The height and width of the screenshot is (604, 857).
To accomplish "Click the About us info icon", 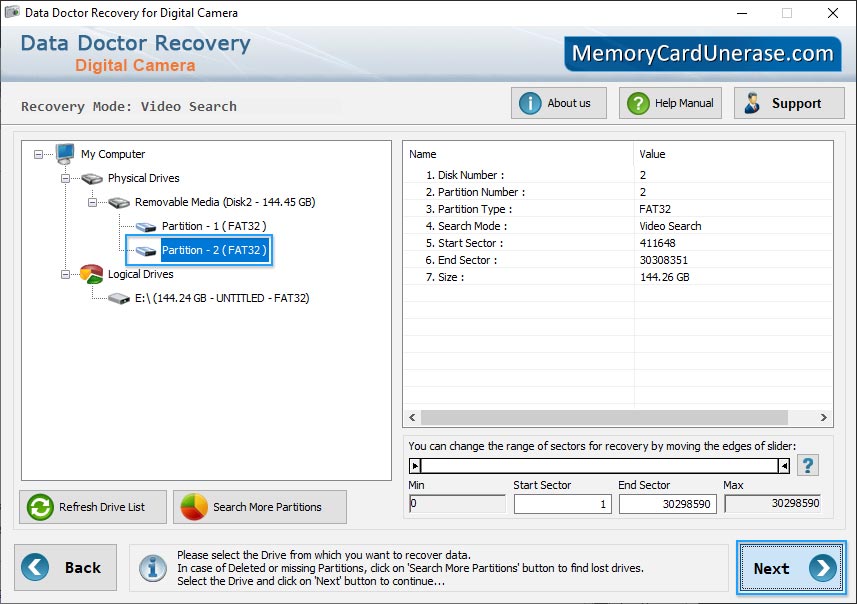I will coord(530,103).
